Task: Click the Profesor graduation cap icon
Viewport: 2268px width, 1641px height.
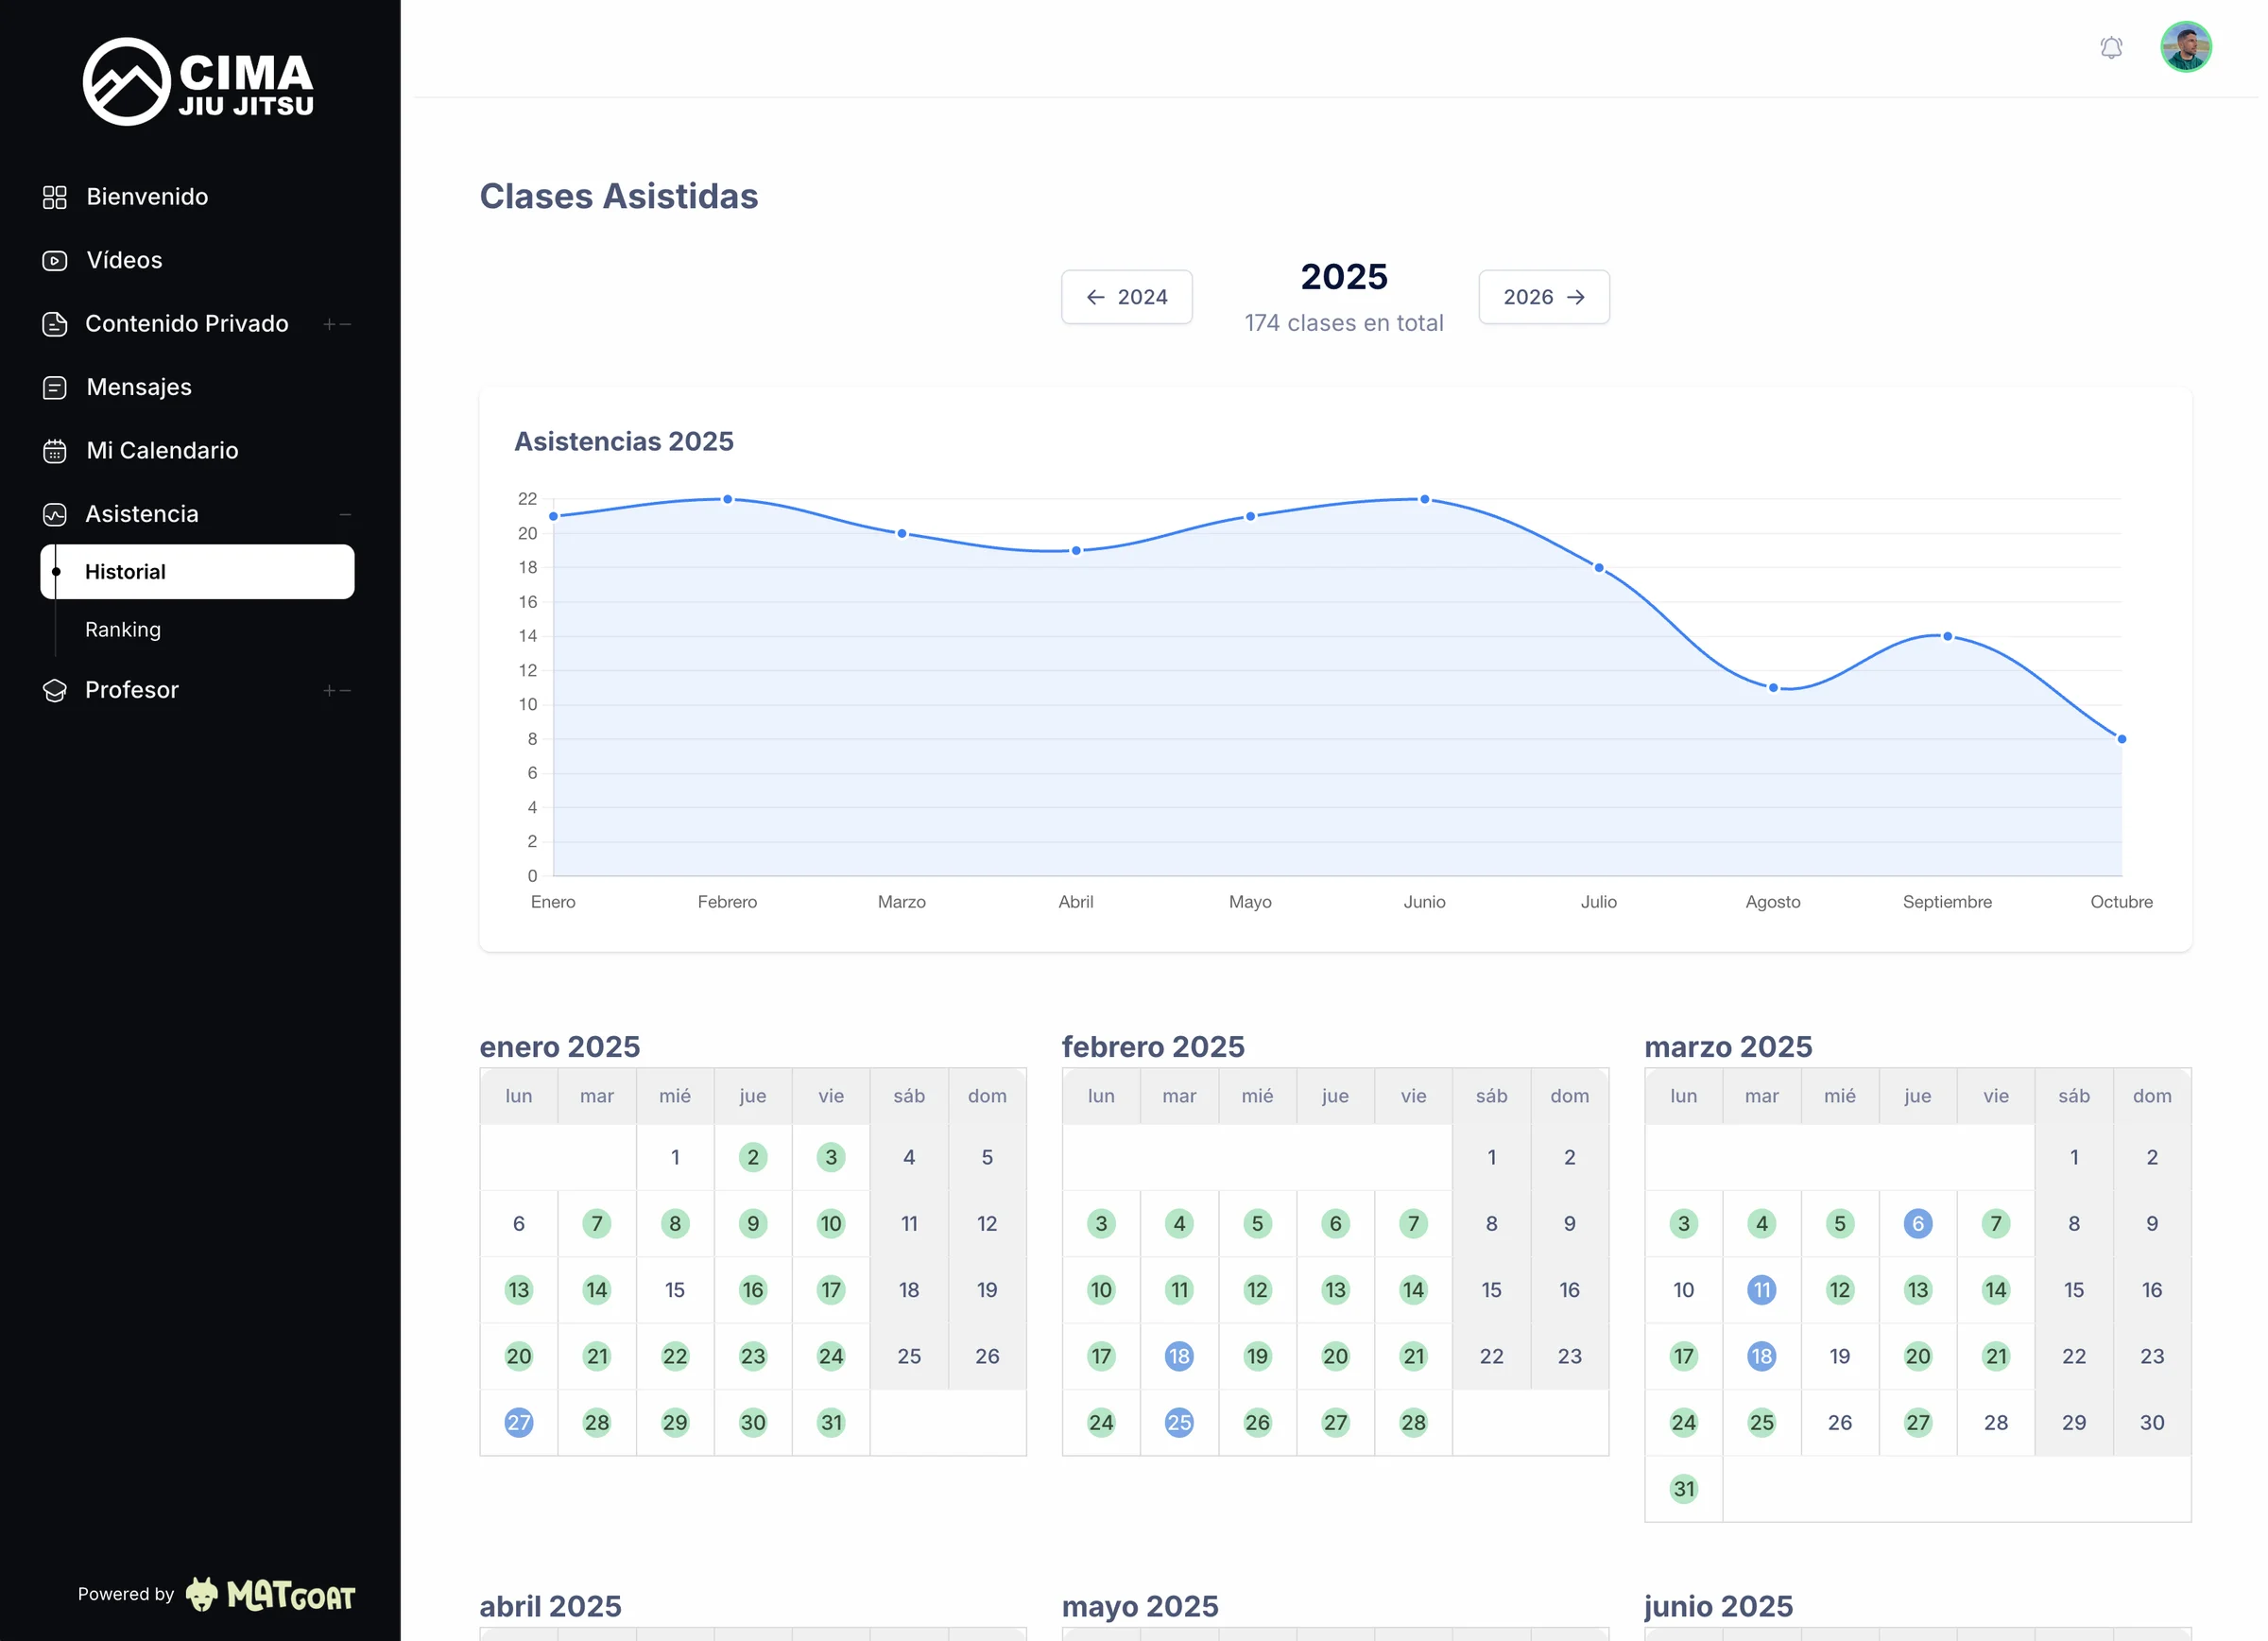Action: (x=55, y=690)
